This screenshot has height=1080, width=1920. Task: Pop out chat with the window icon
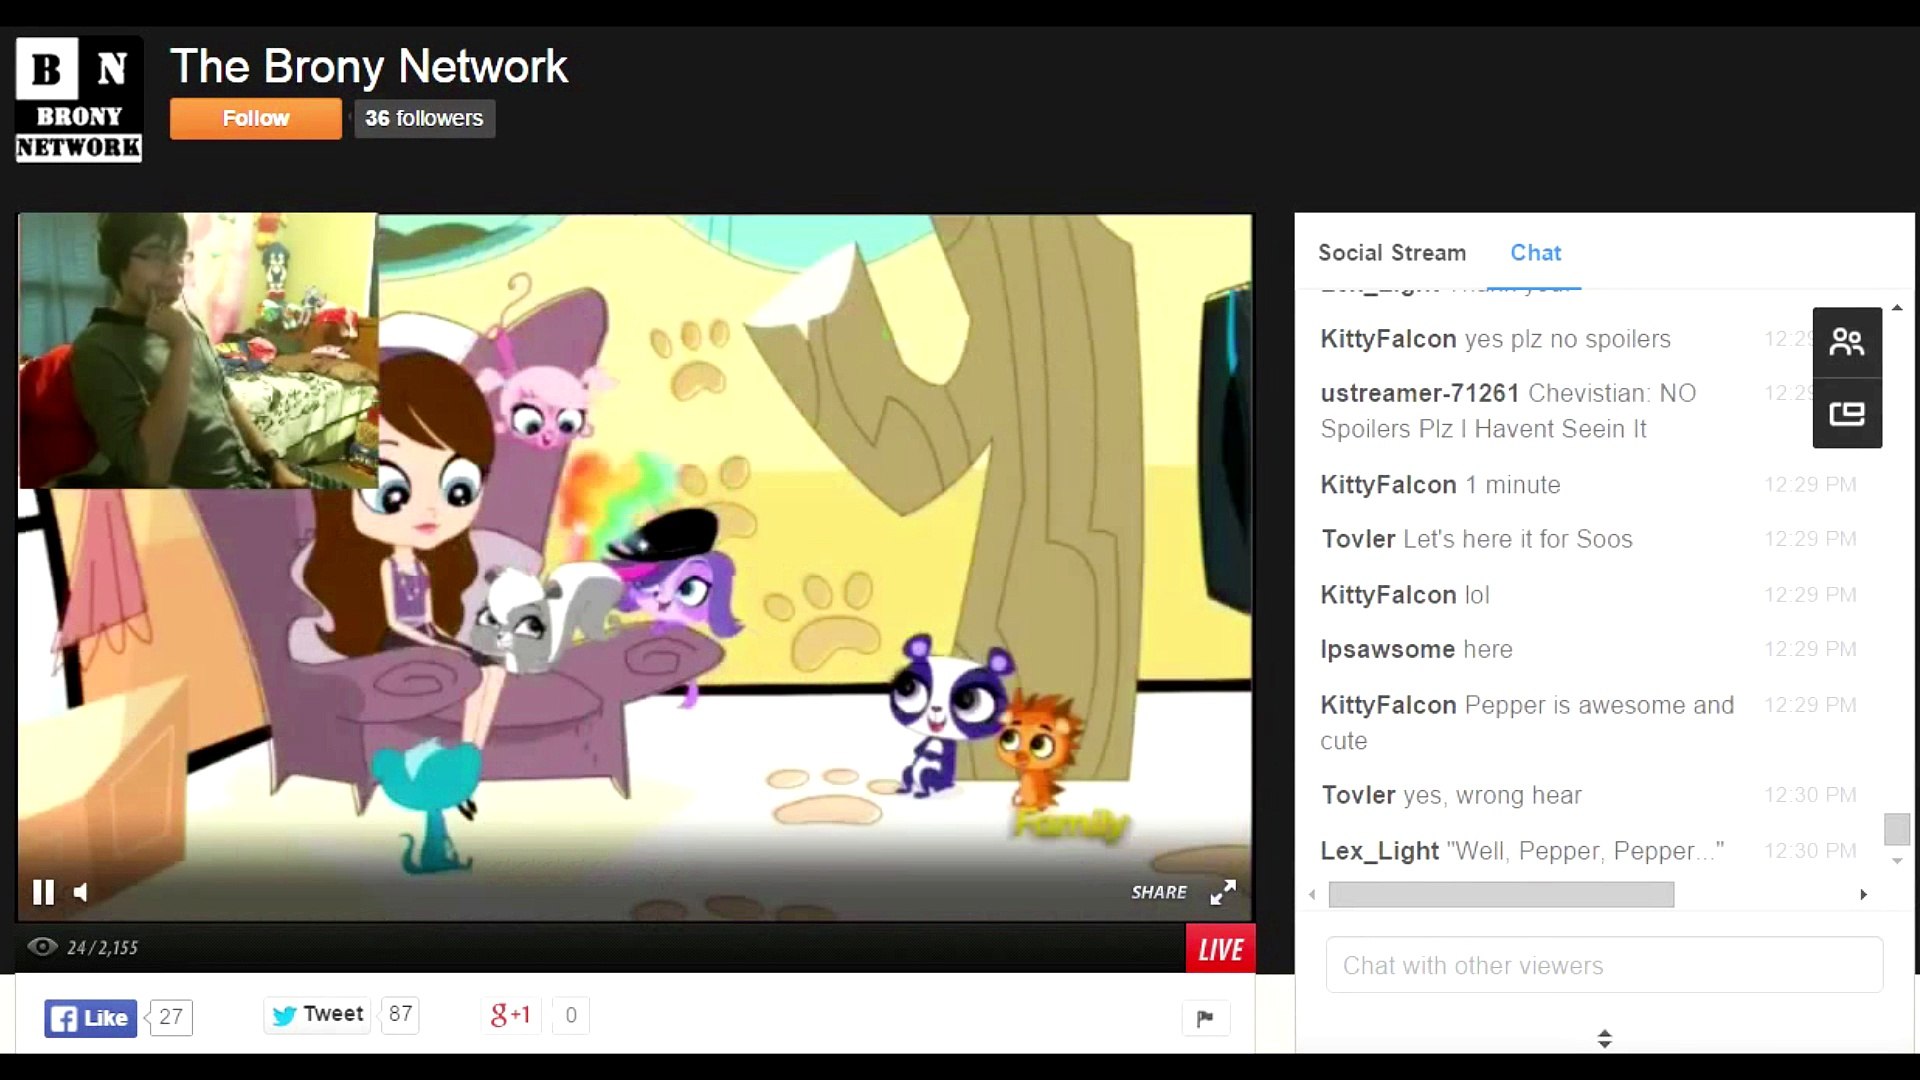(x=1847, y=413)
